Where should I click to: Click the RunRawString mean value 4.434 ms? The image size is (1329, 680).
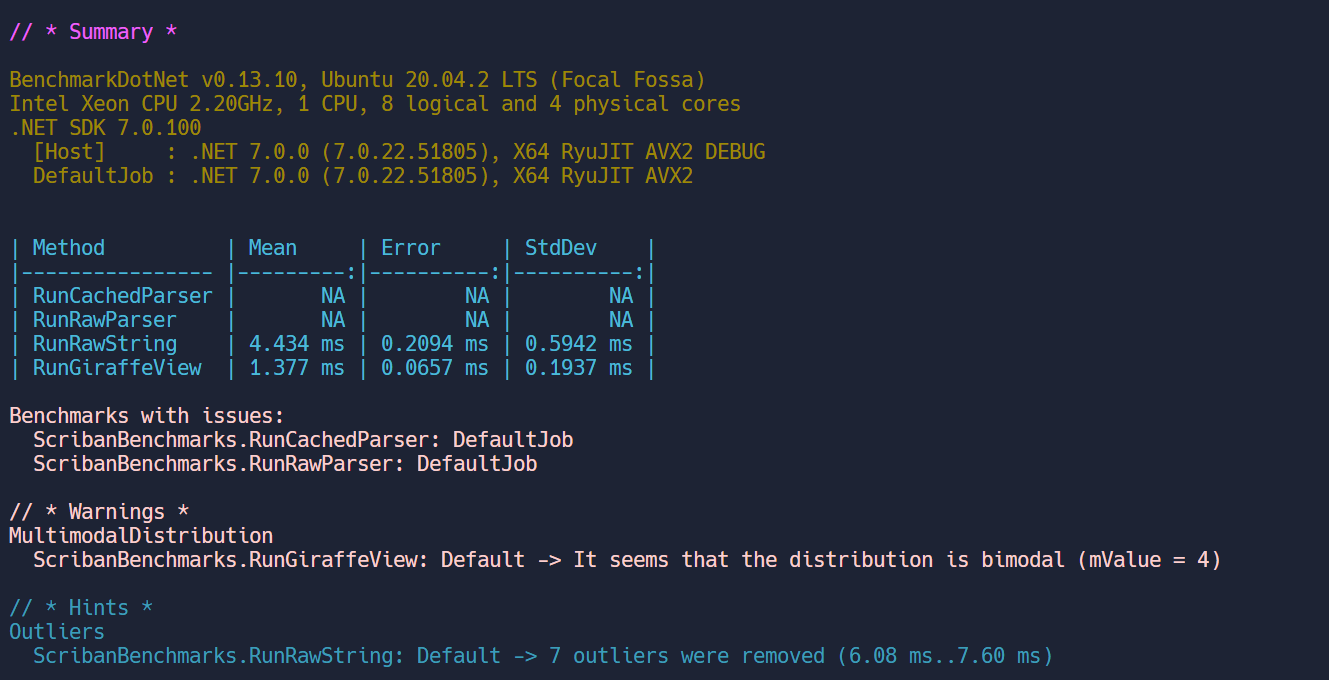297,344
